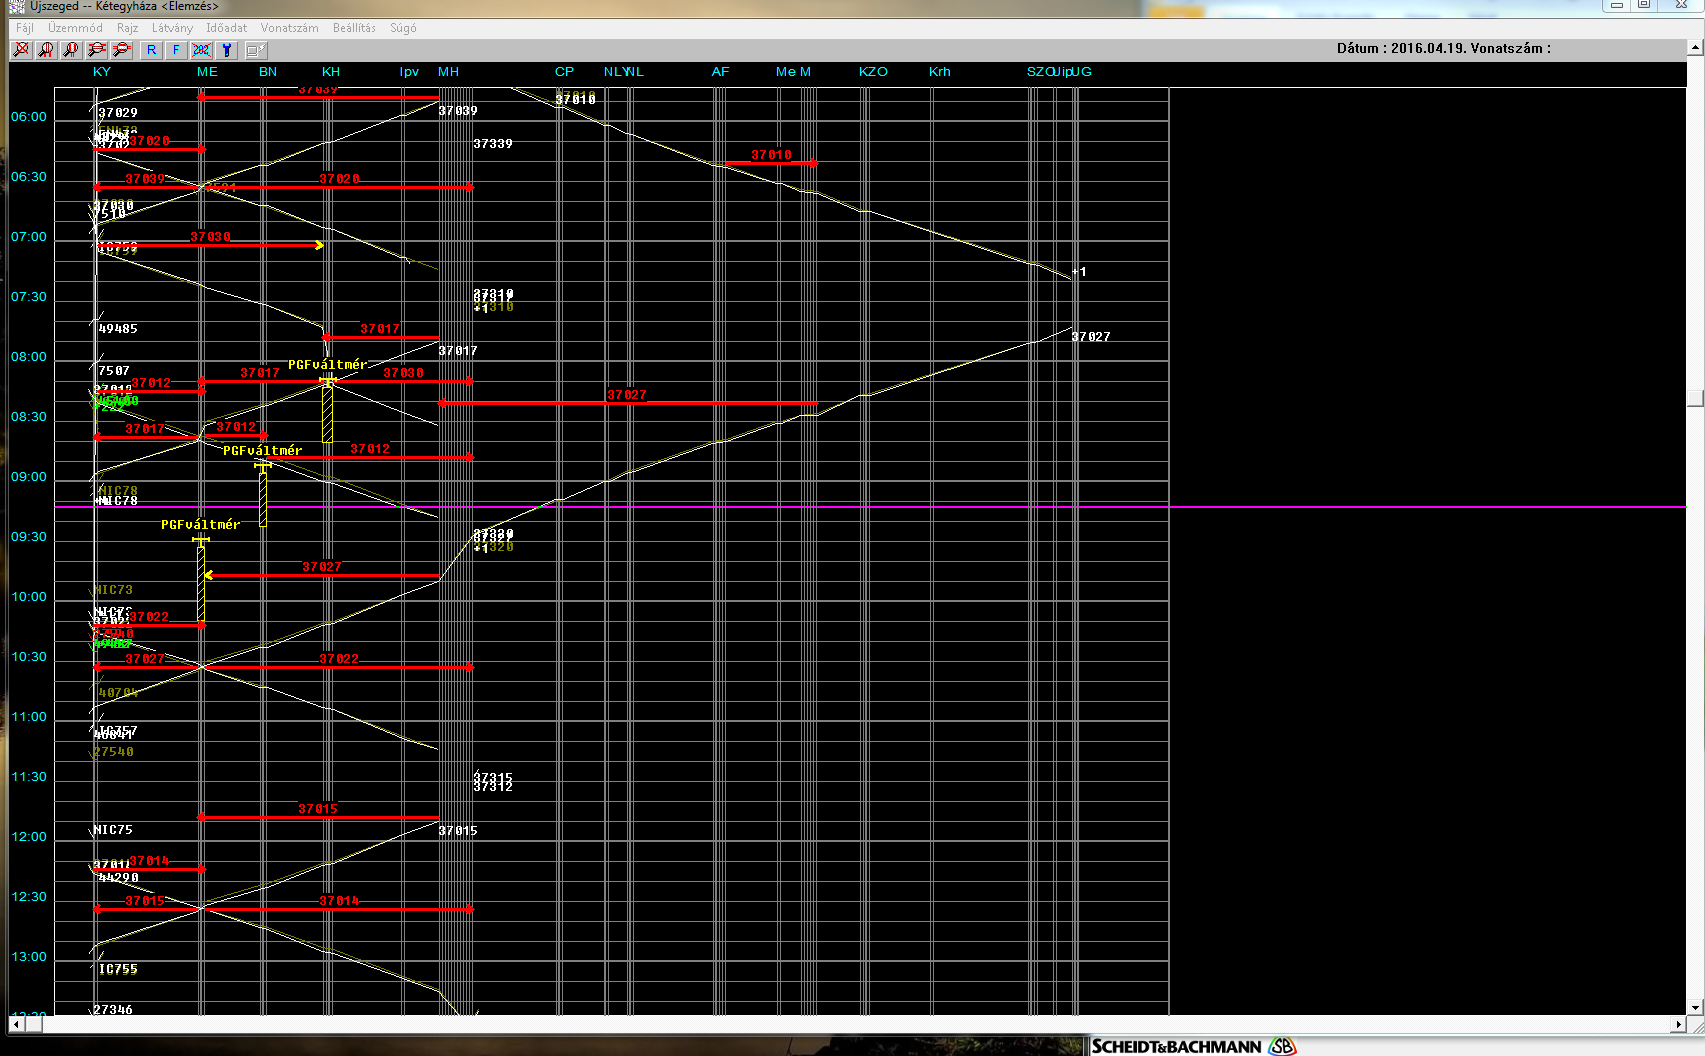Select the KH station header
This screenshot has height=1056, width=1705.
(x=331, y=72)
